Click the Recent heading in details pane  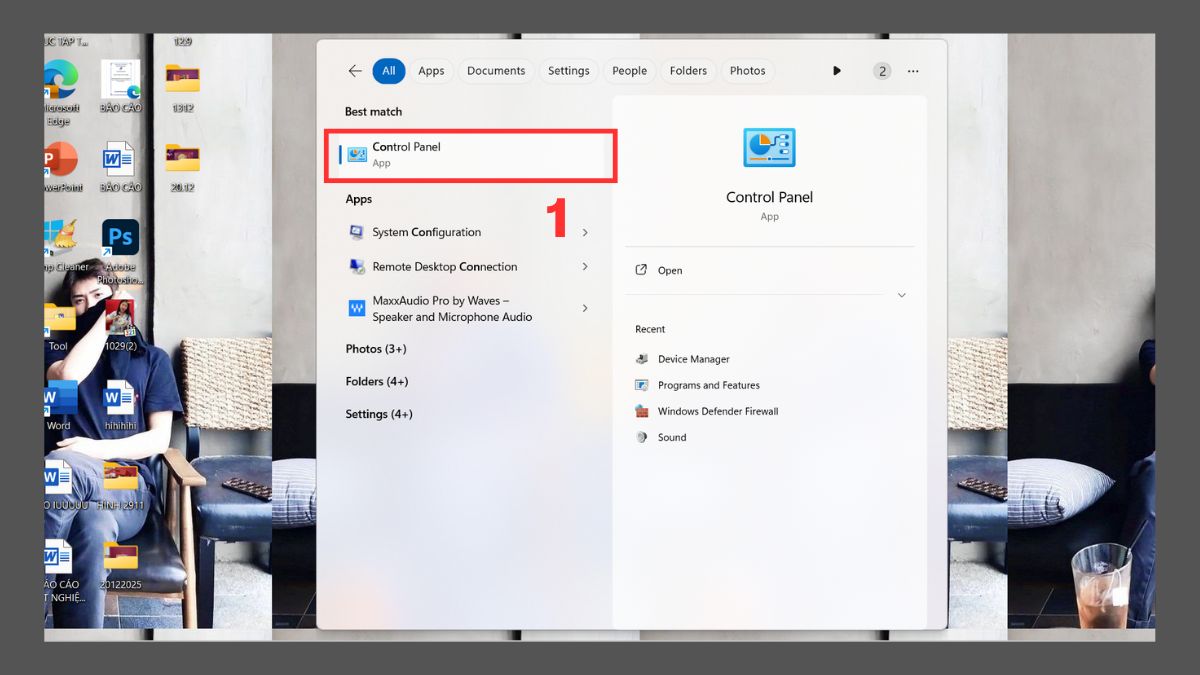[650, 329]
